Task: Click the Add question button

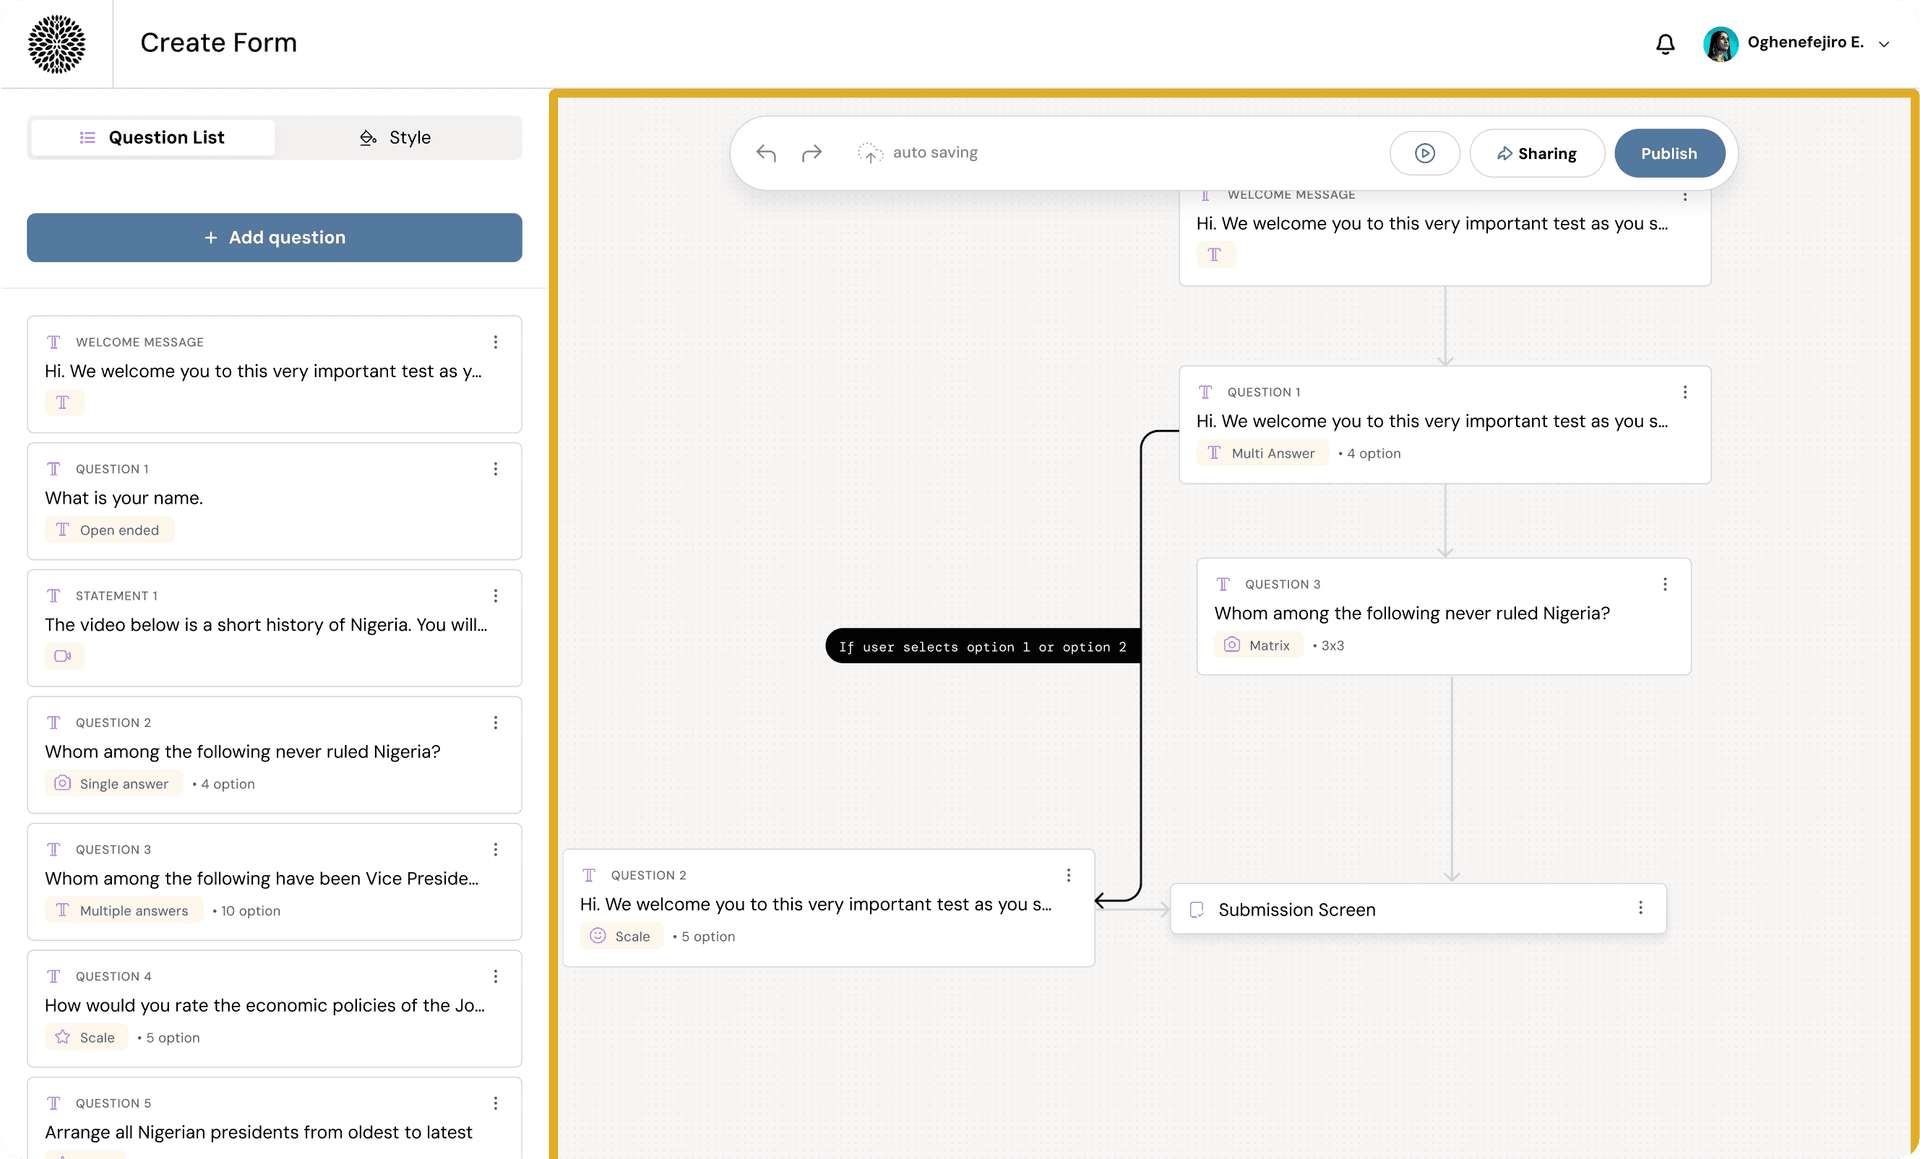Action: 274,237
